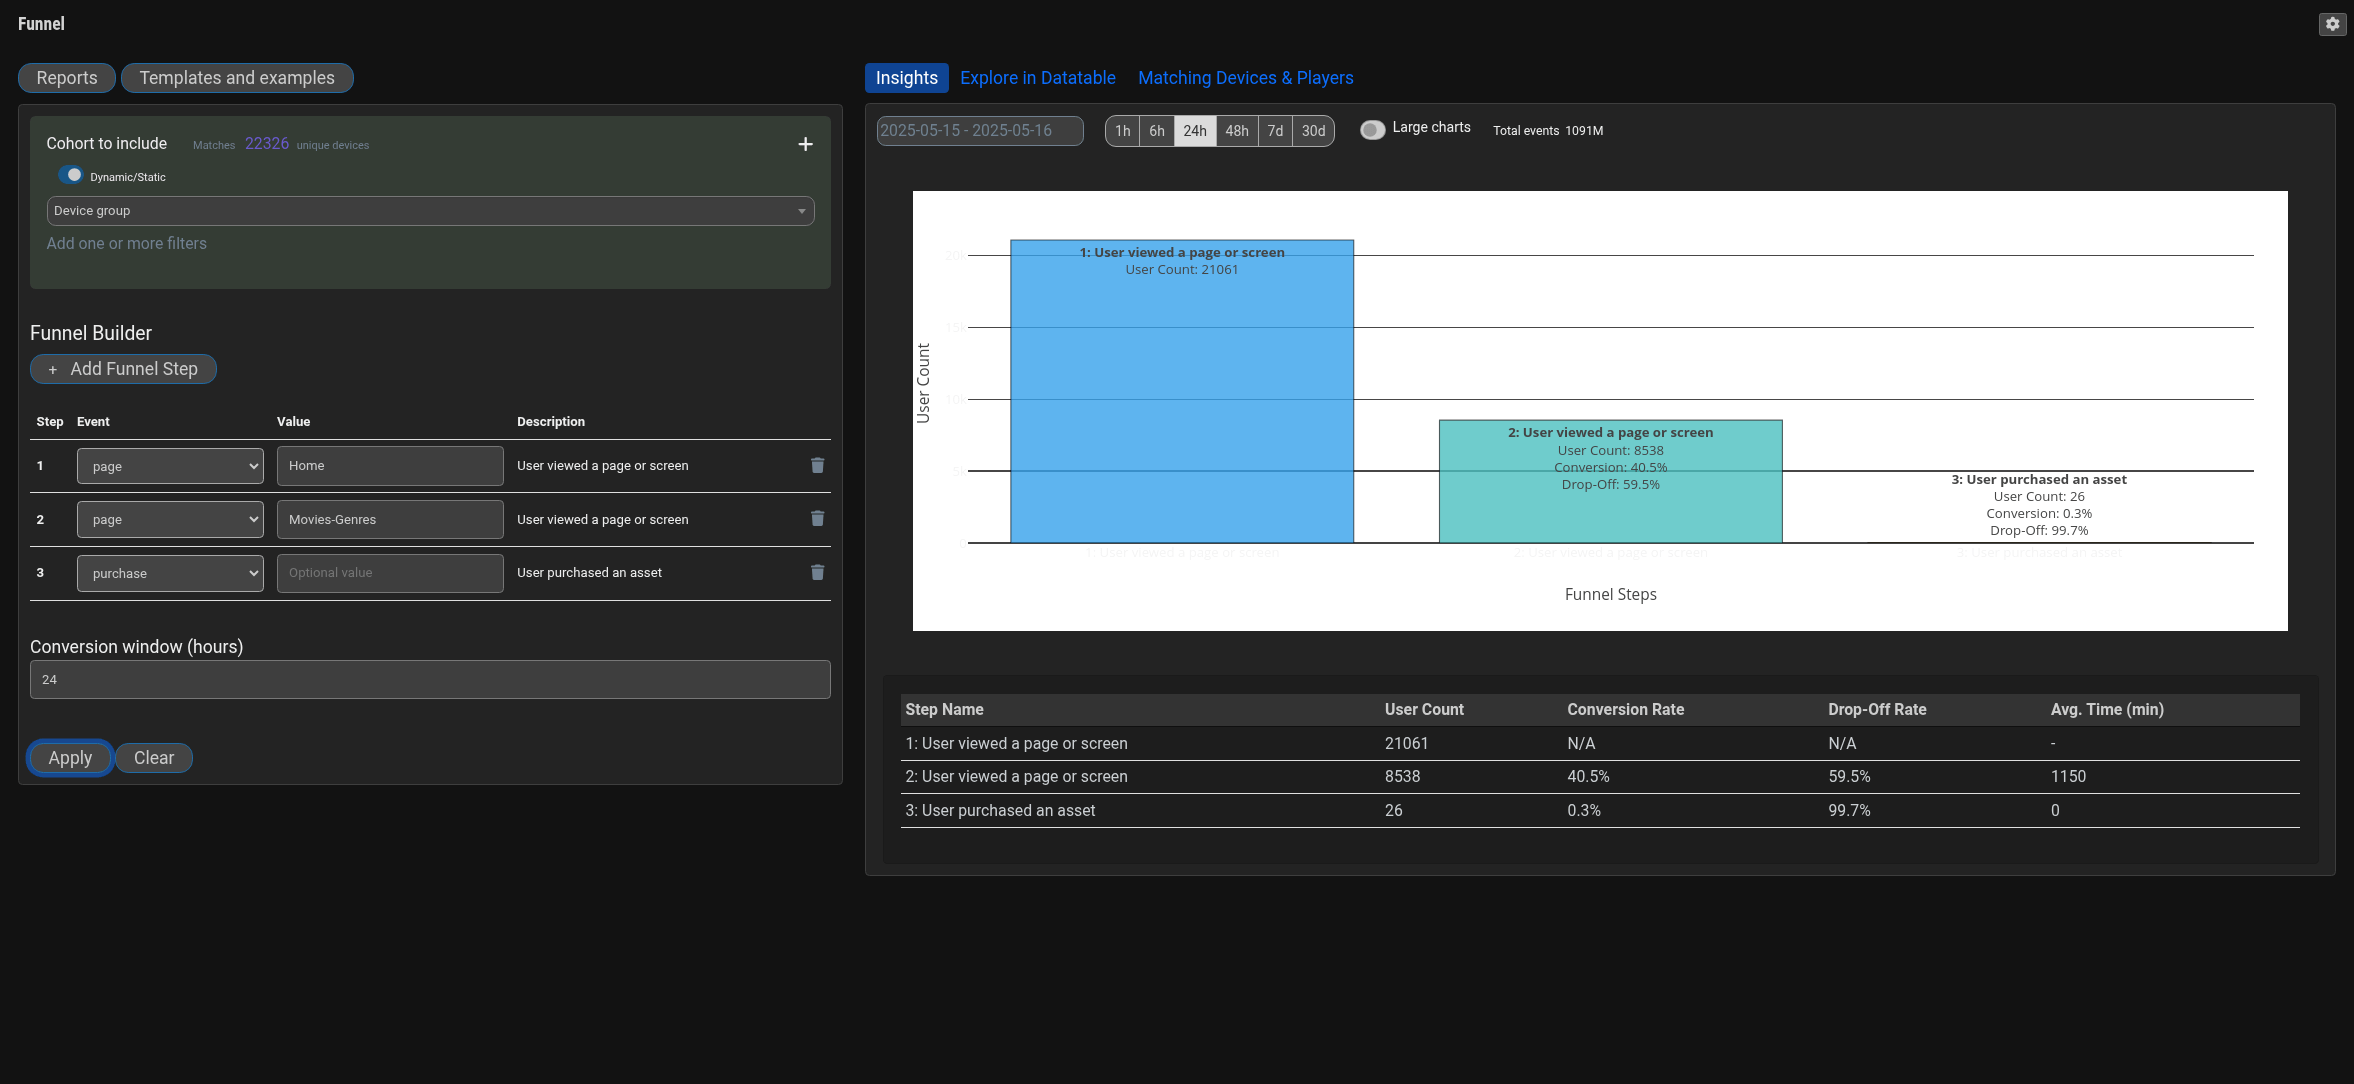The height and width of the screenshot is (1084, 2354).
Task: Open the purchase event dropdown
Action: tap(170, 573)
